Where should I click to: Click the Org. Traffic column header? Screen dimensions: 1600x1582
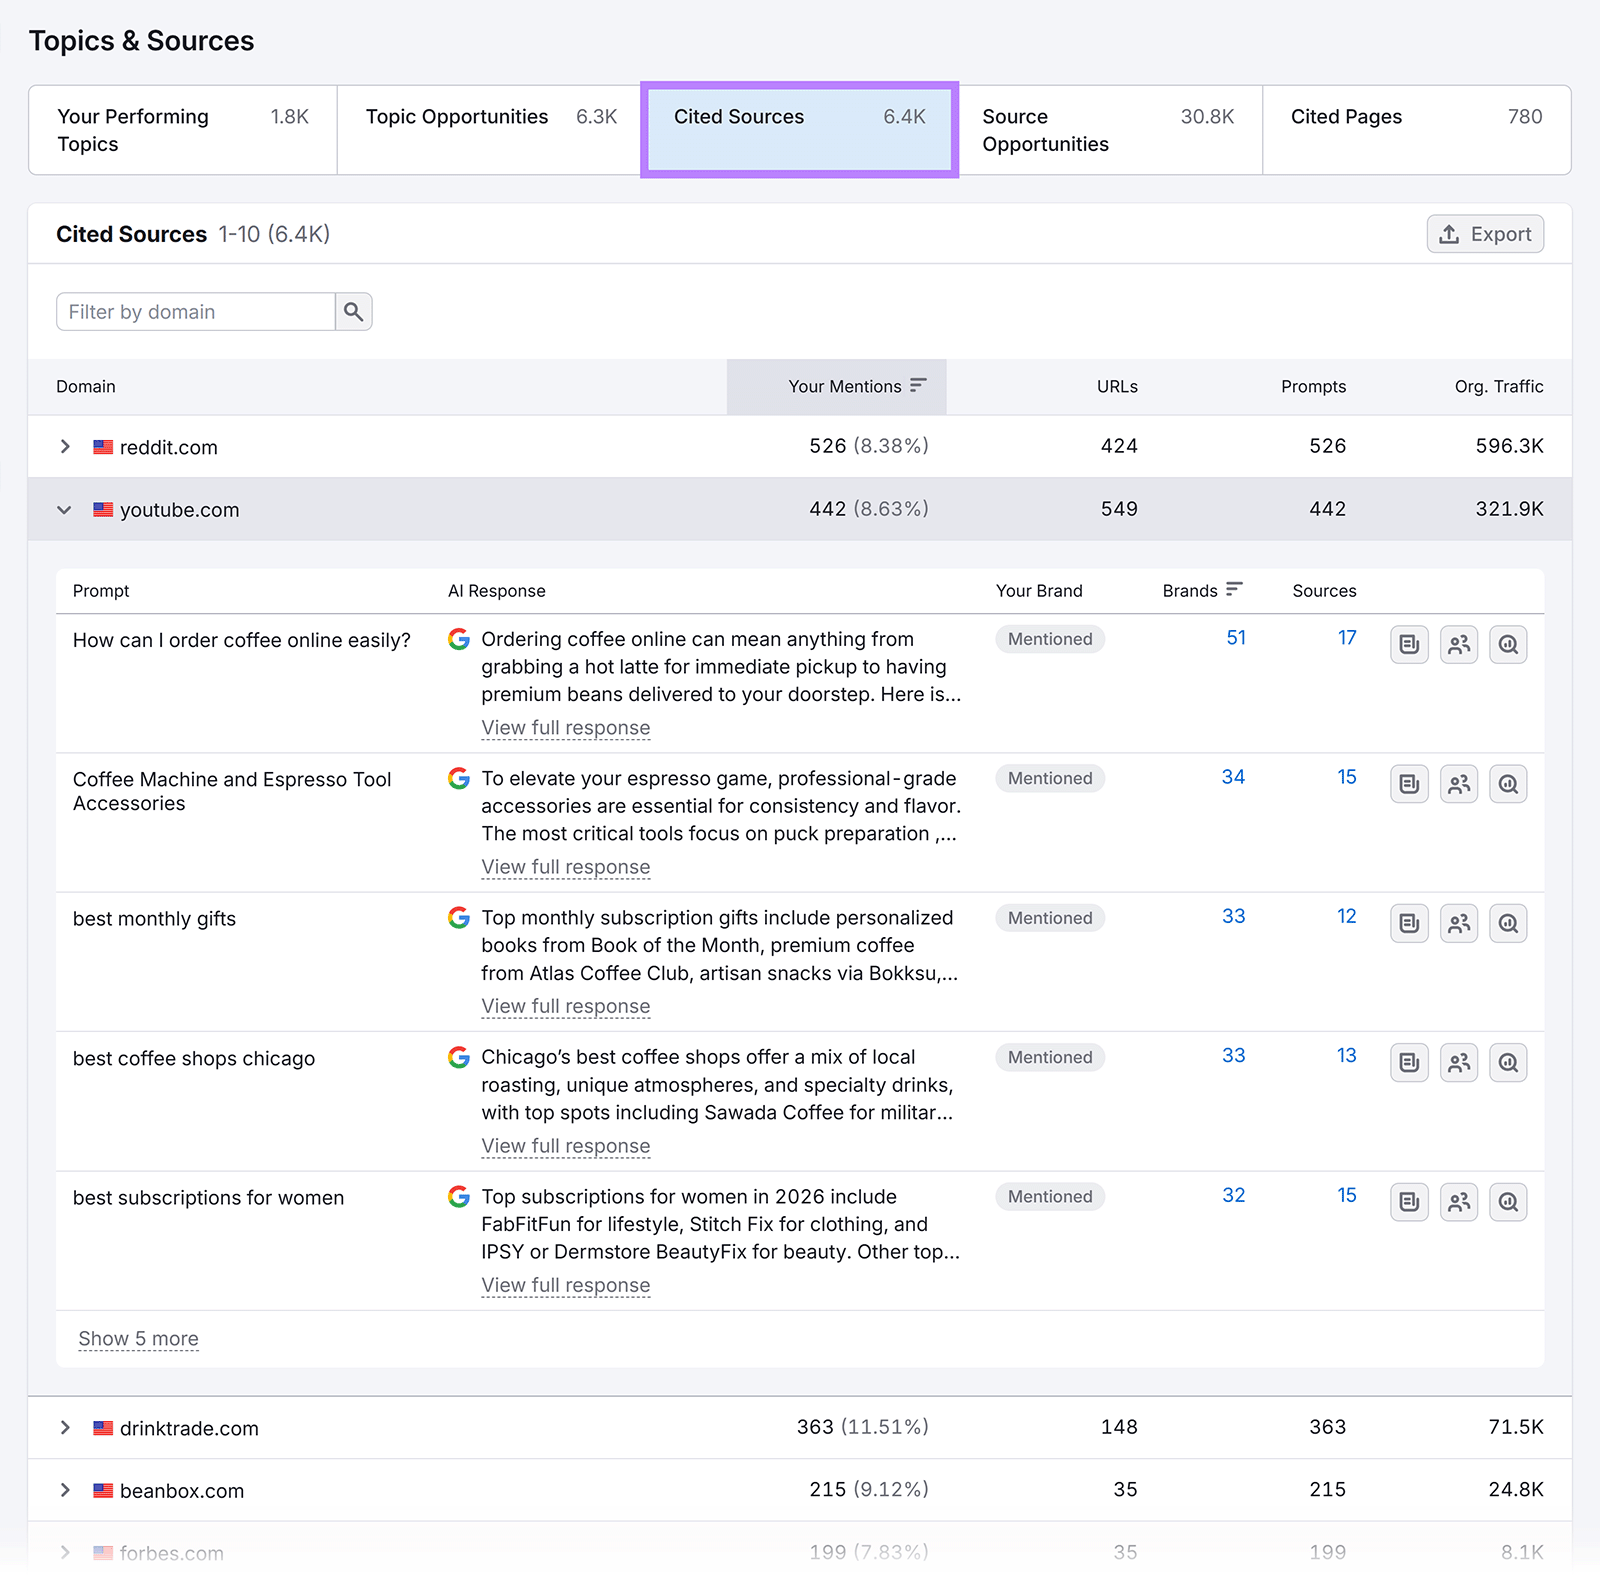click(x=1499, y=387)
